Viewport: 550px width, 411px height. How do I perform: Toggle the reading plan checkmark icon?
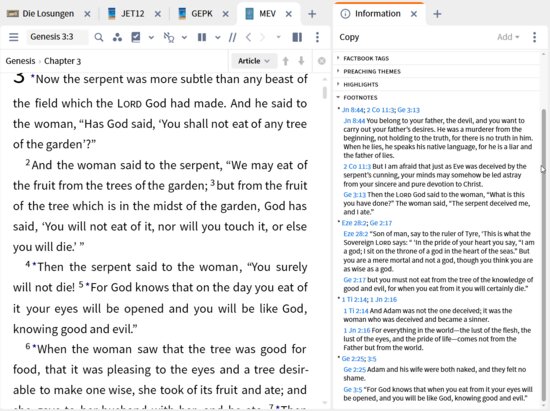coord(136,37)
